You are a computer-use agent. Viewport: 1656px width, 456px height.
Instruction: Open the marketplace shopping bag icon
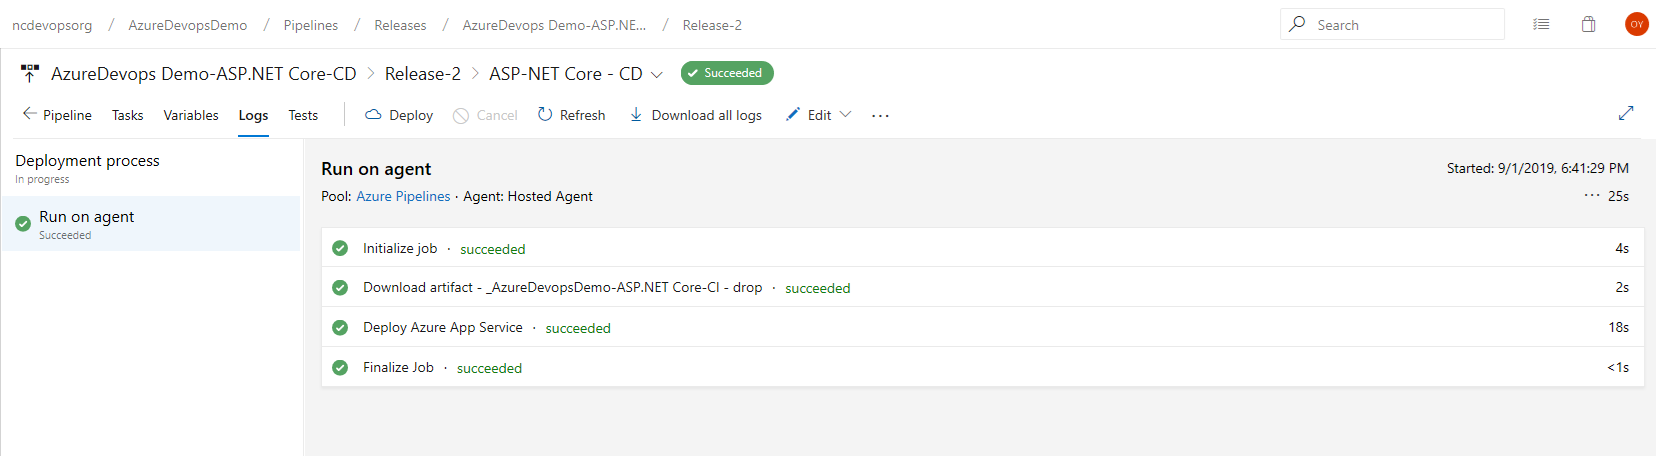[x=1588, y=24]
